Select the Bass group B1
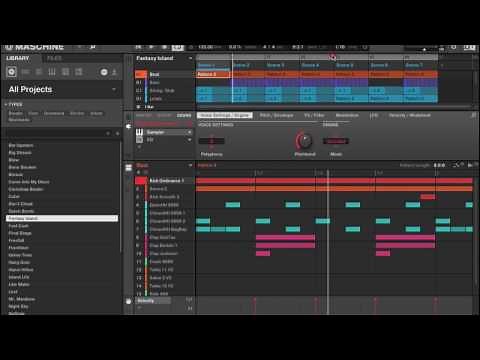 click(x=164, y=82)
